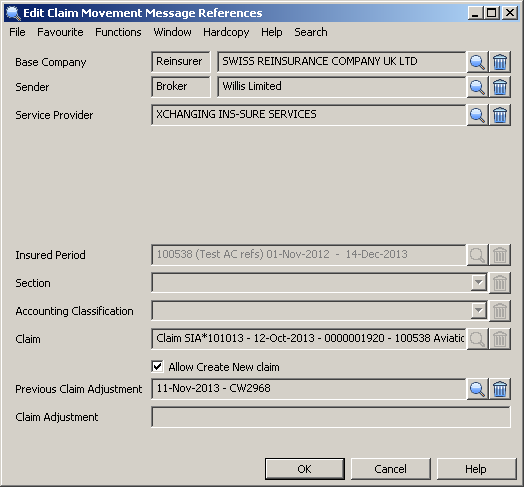The height and width of the screenshot is (487, 524).
Task: Expand the Section dropdown arrow
Action: click(x=479, y=283)
